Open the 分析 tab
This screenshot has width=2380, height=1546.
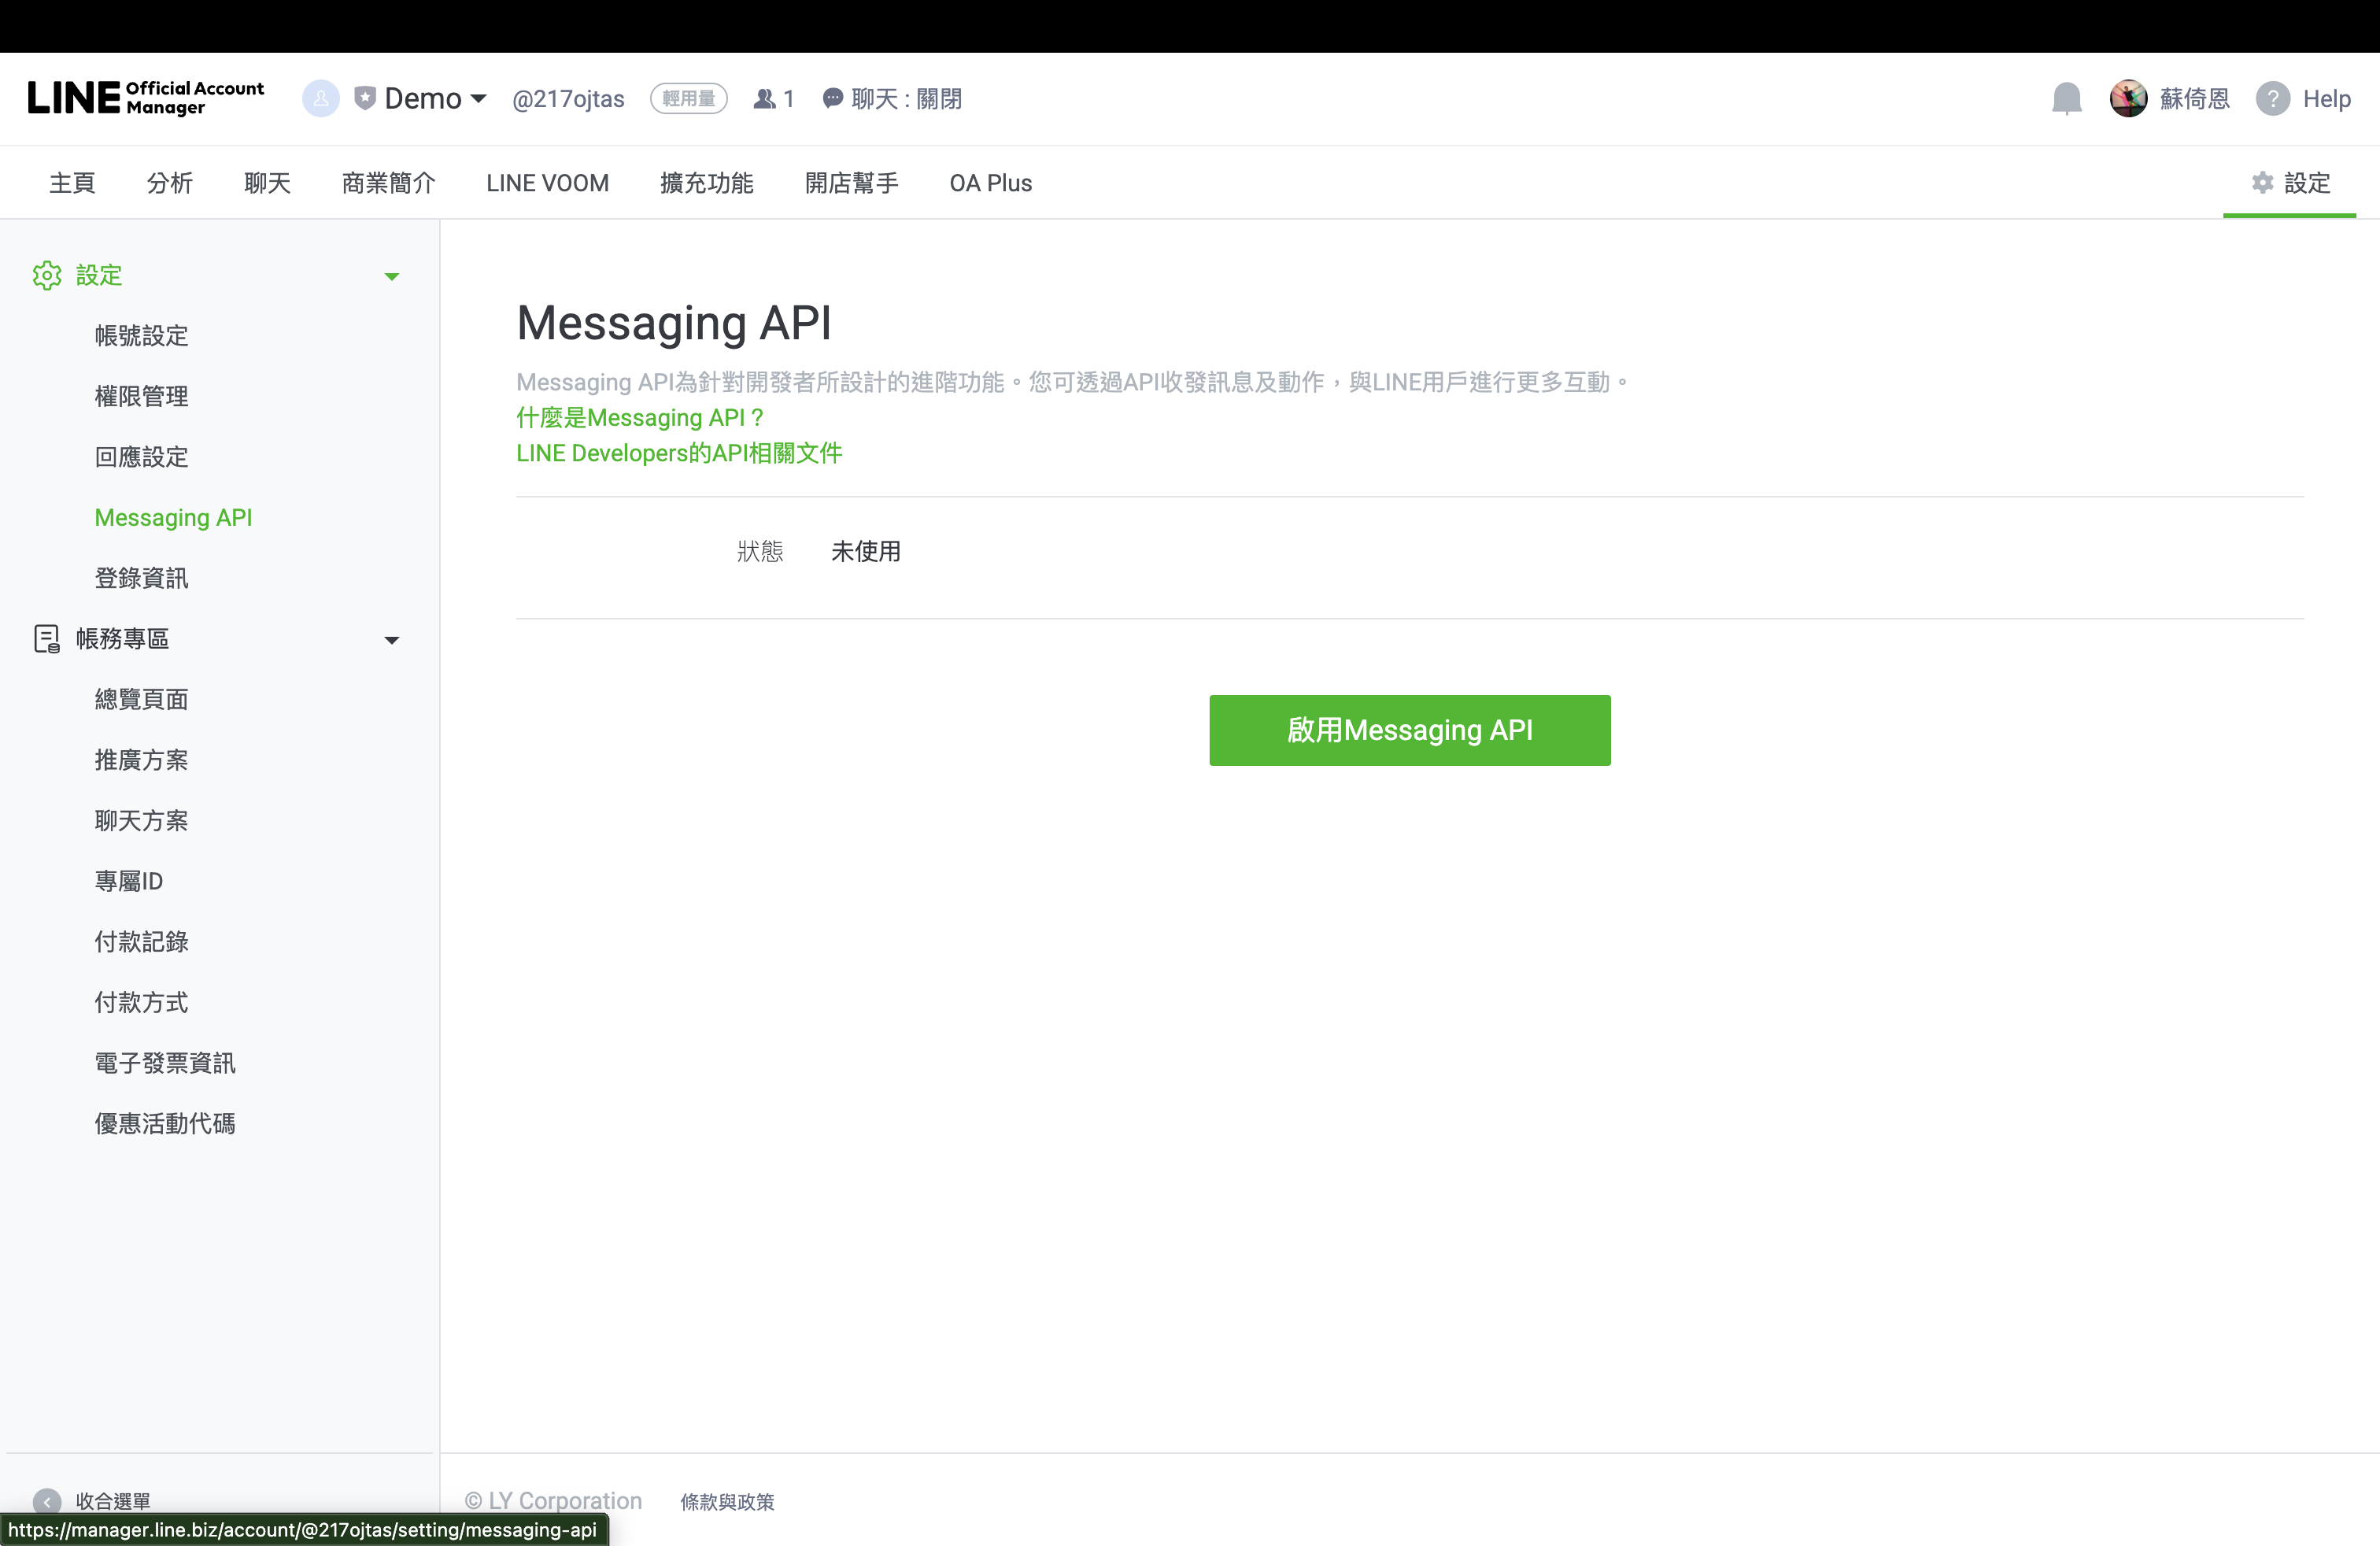click(169, 183)
